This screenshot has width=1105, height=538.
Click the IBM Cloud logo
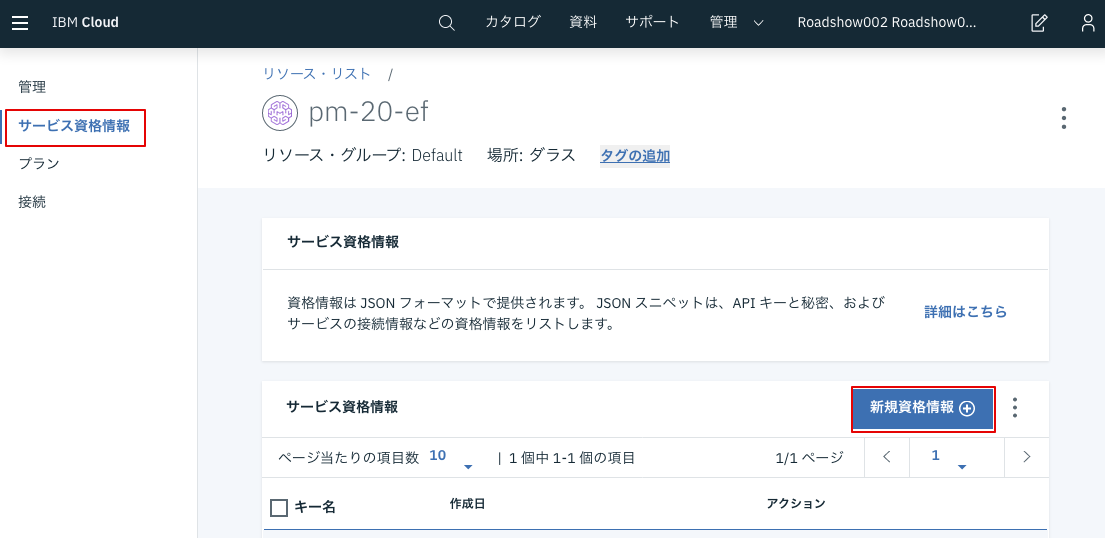(85, 23)
